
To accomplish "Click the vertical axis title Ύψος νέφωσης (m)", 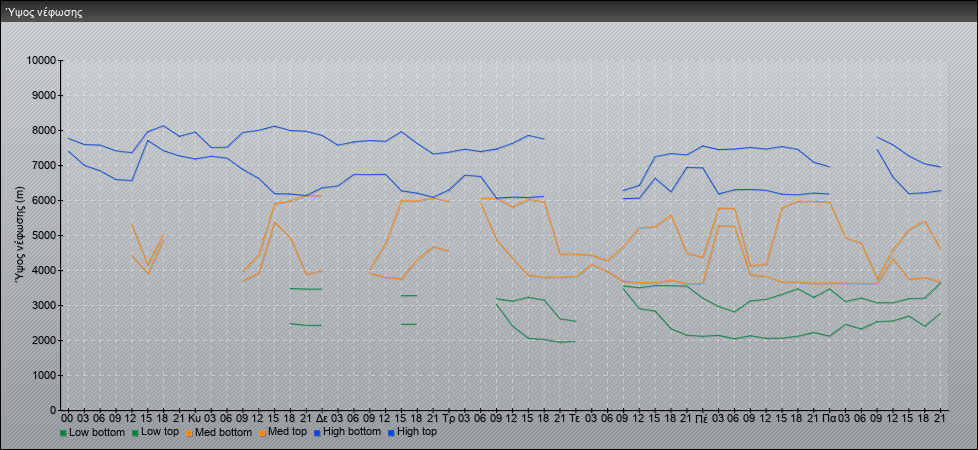I will (x=21, y=235).
